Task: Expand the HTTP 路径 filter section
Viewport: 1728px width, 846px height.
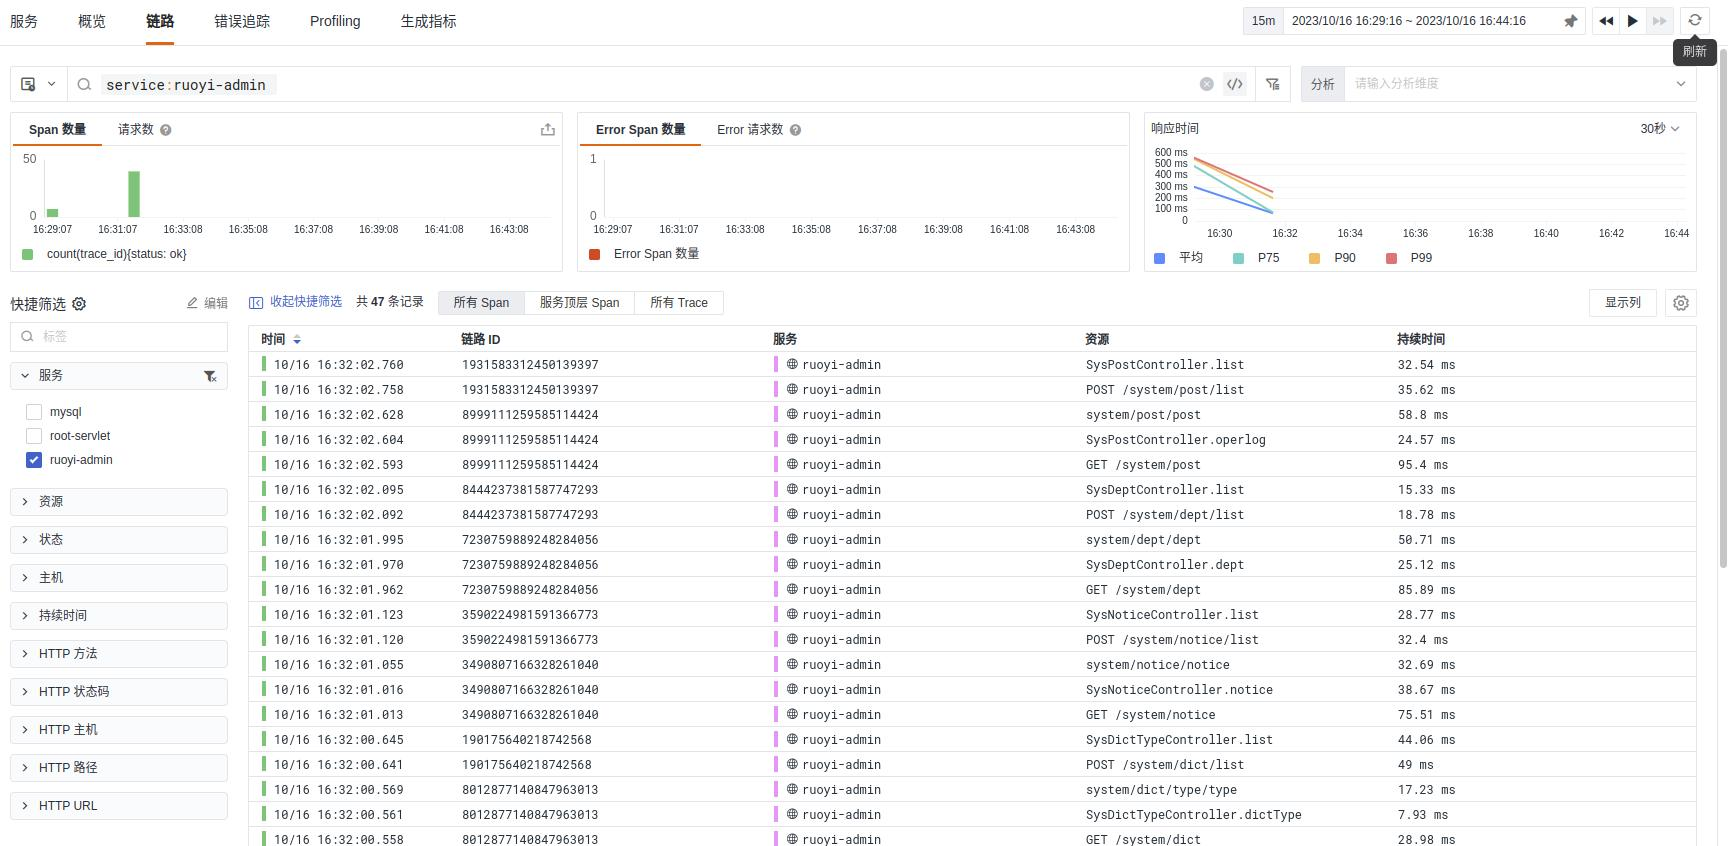Action: [x=119, y=768]
